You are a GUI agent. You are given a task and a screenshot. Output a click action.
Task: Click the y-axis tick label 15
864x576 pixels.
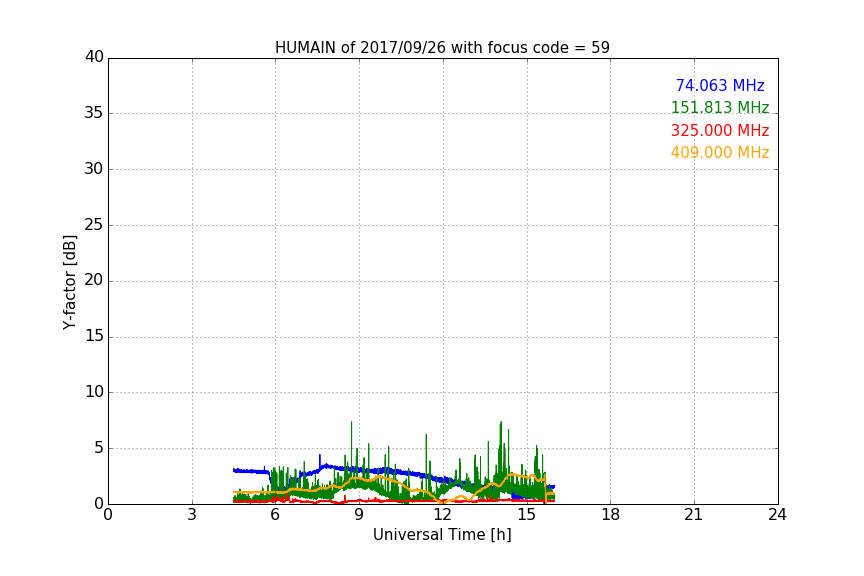coord(94,336)
